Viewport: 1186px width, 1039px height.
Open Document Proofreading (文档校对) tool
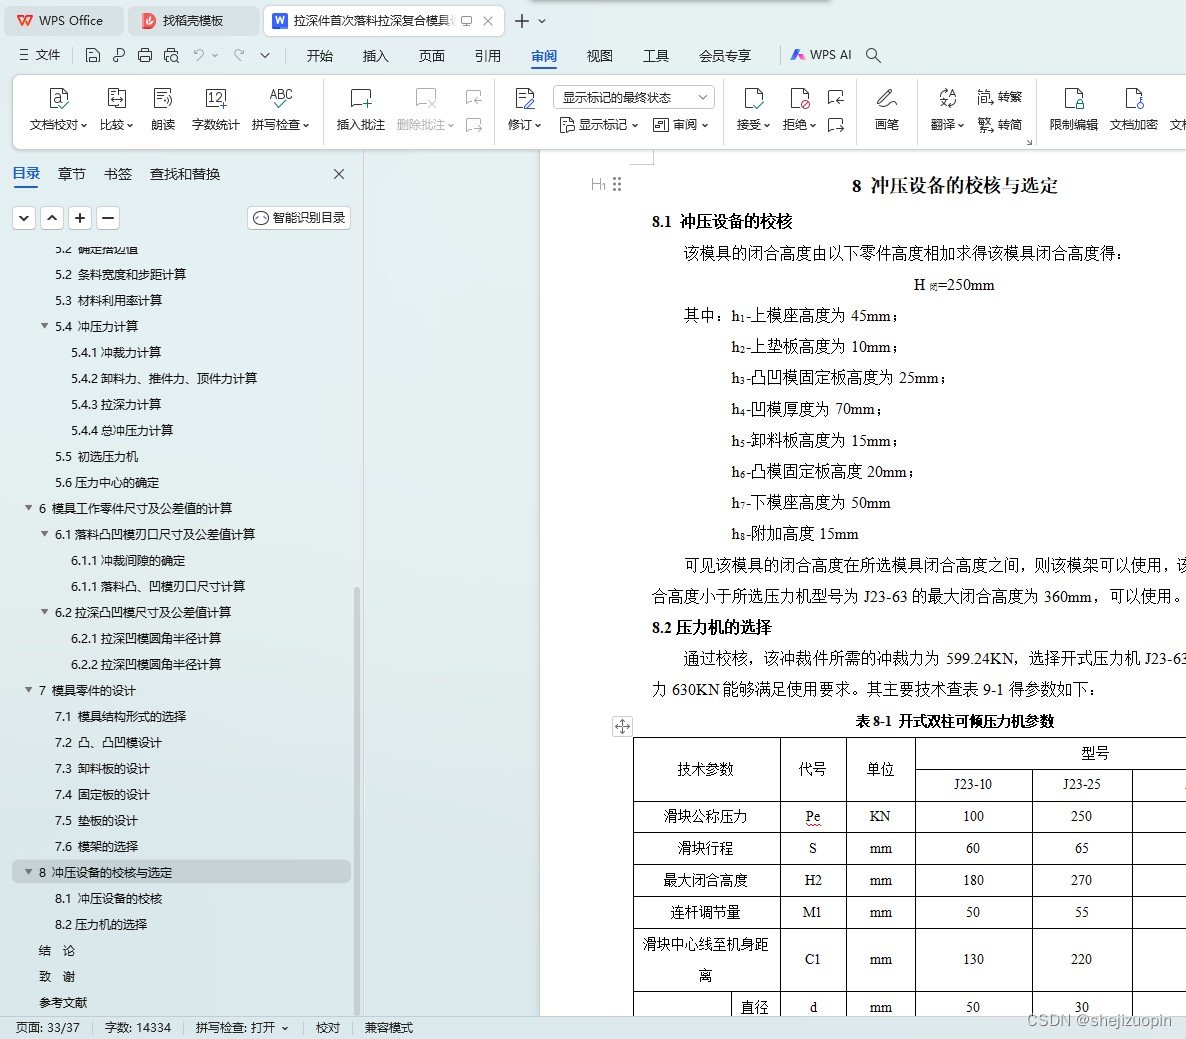coord(58,110)
